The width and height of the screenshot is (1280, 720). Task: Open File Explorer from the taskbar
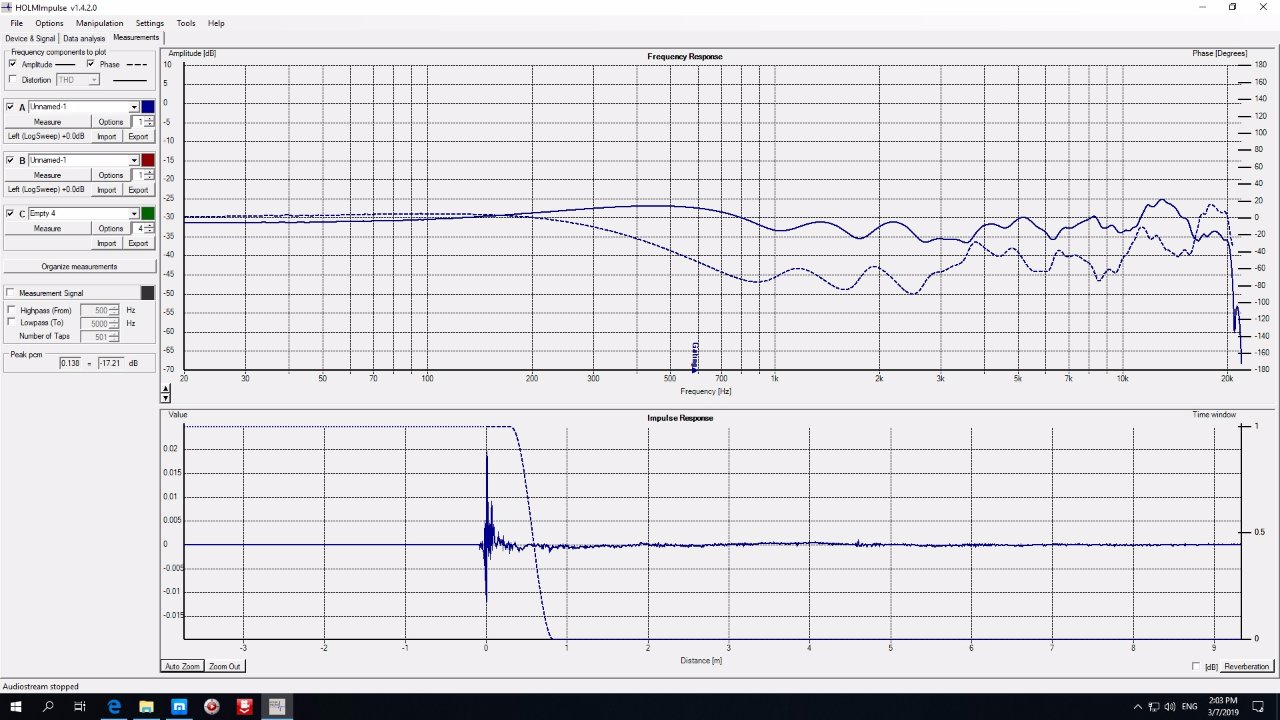(146, 706)
